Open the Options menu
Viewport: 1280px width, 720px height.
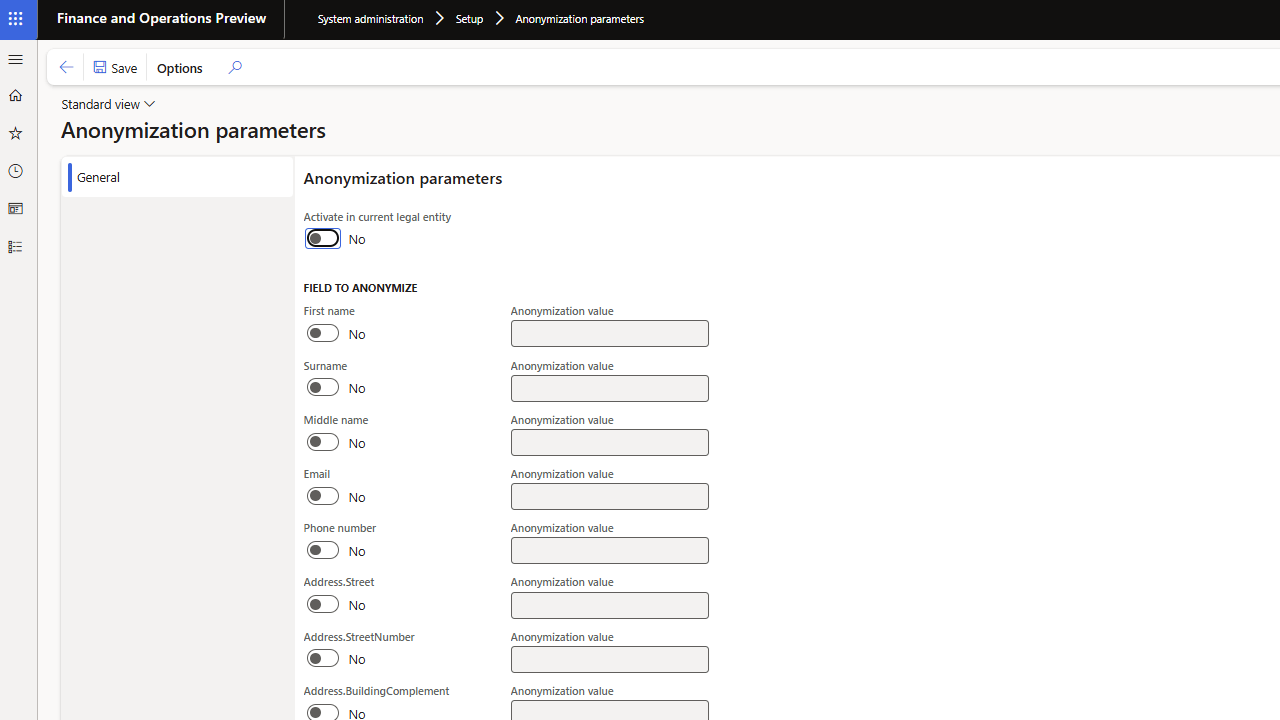pos(179,67)
